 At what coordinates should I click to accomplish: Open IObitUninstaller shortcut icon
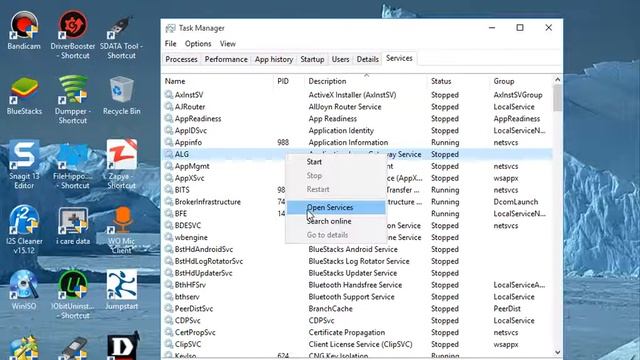tap(73, 294)
